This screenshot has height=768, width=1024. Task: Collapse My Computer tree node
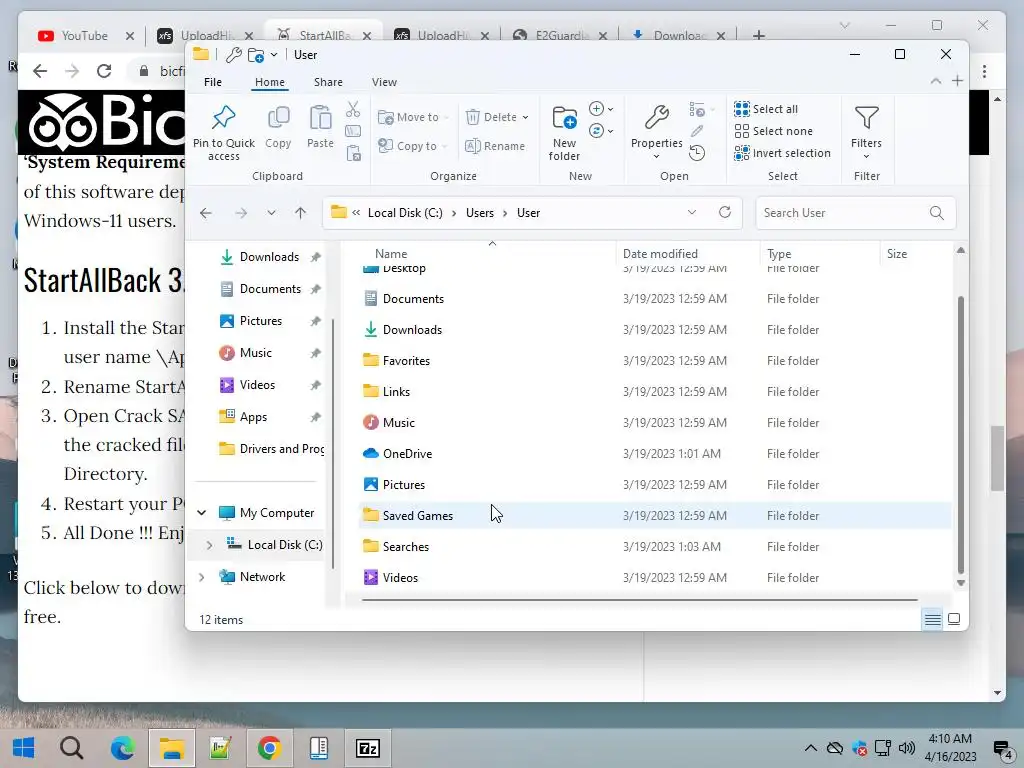coord(202,513)
